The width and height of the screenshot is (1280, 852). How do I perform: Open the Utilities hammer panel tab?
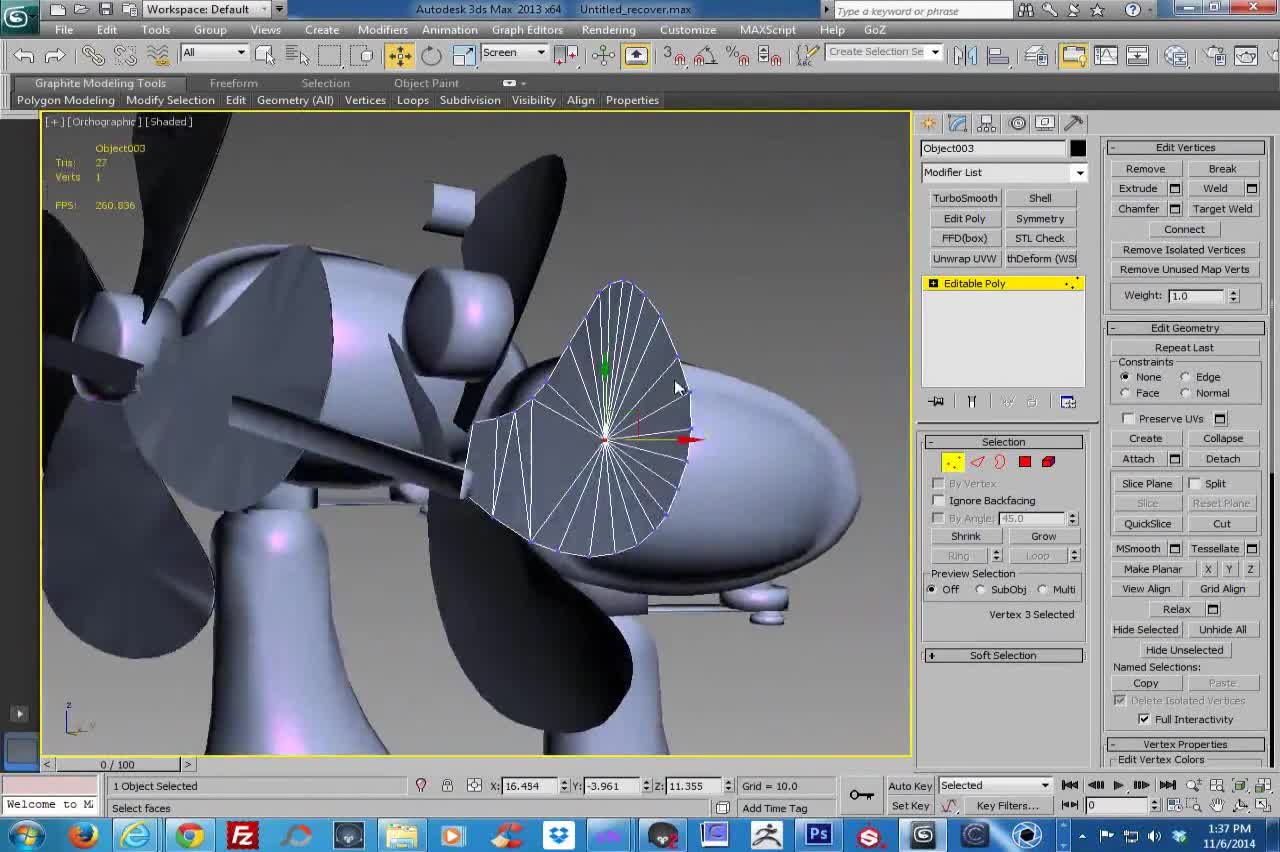tap(1074, 123)
